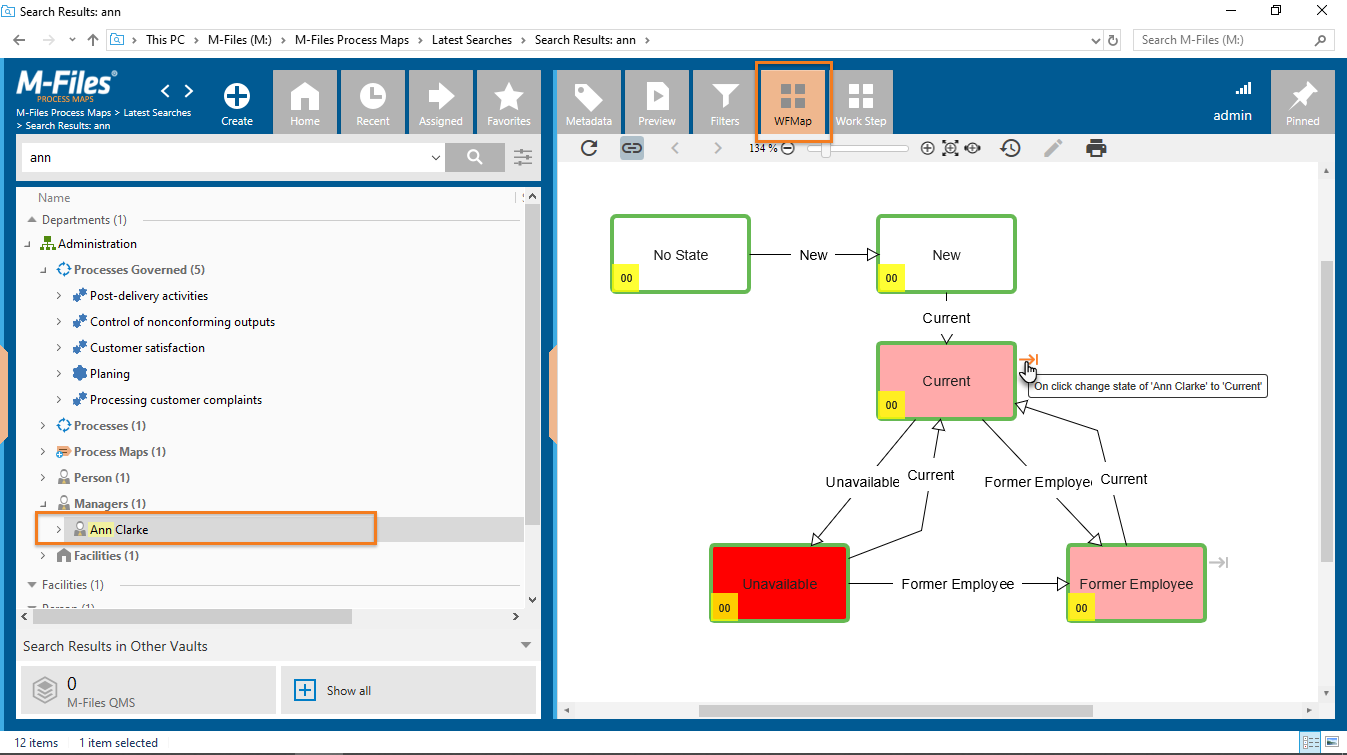Click the Pinned tab
1347x755 pixels.
[1303, 102]
